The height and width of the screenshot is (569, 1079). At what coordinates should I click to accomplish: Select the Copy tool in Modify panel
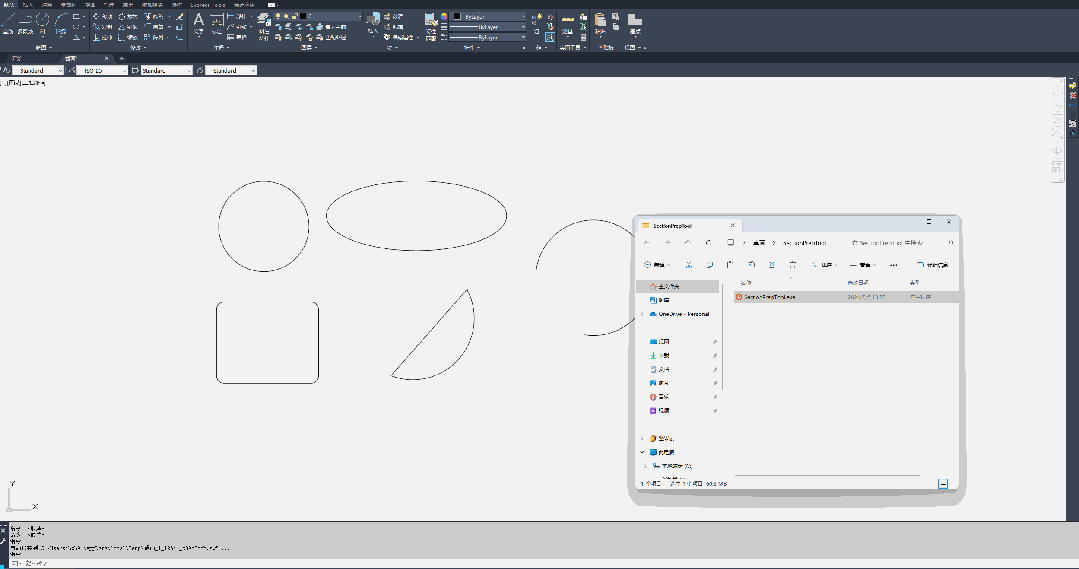click(x=103, y=27)
